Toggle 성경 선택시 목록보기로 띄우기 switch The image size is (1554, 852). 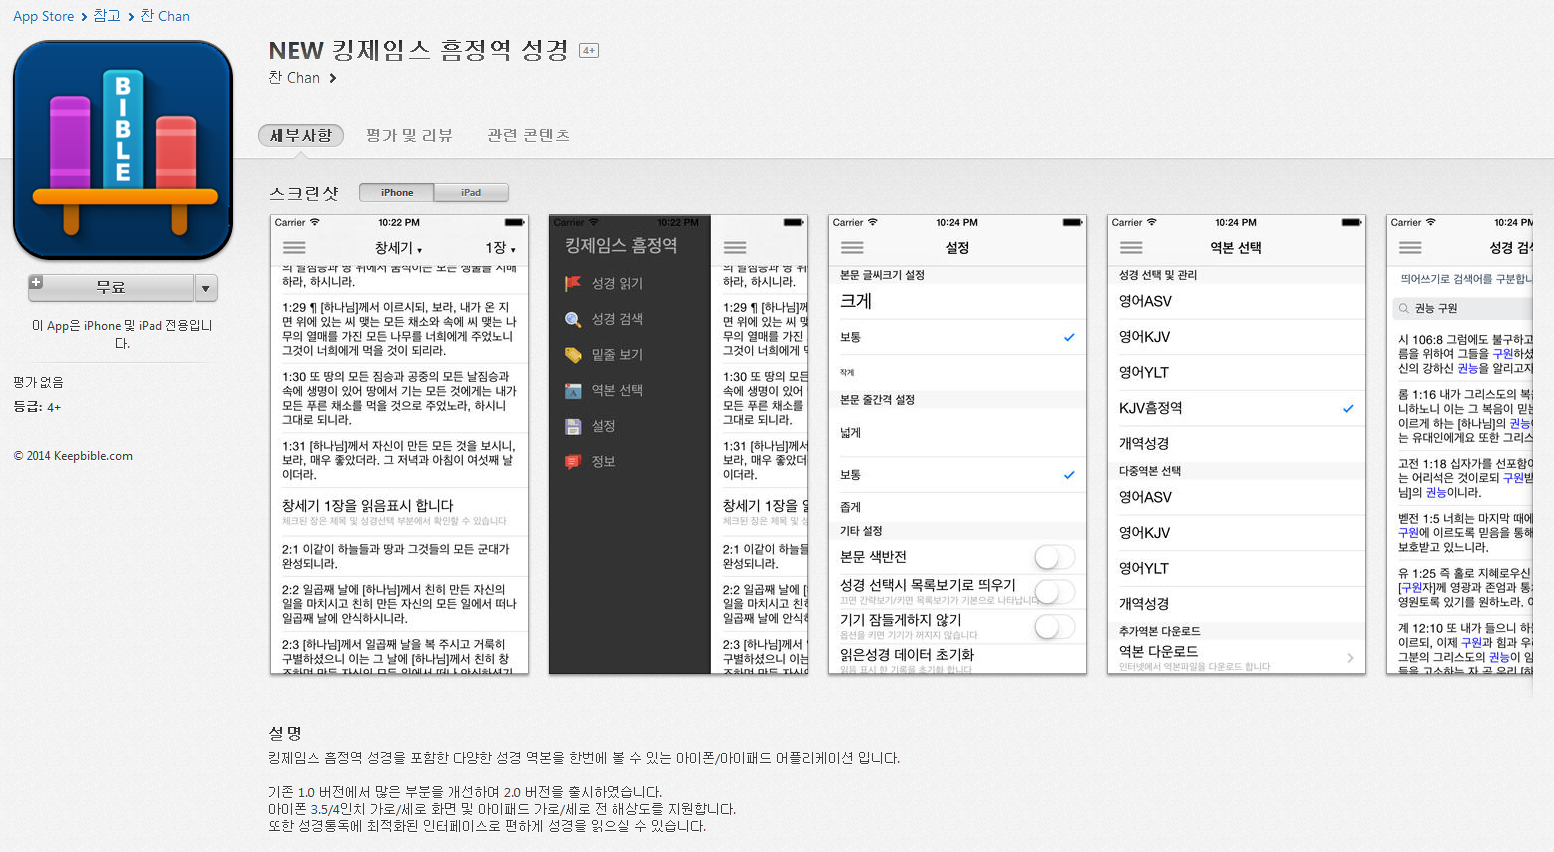tap(1054, 592)
